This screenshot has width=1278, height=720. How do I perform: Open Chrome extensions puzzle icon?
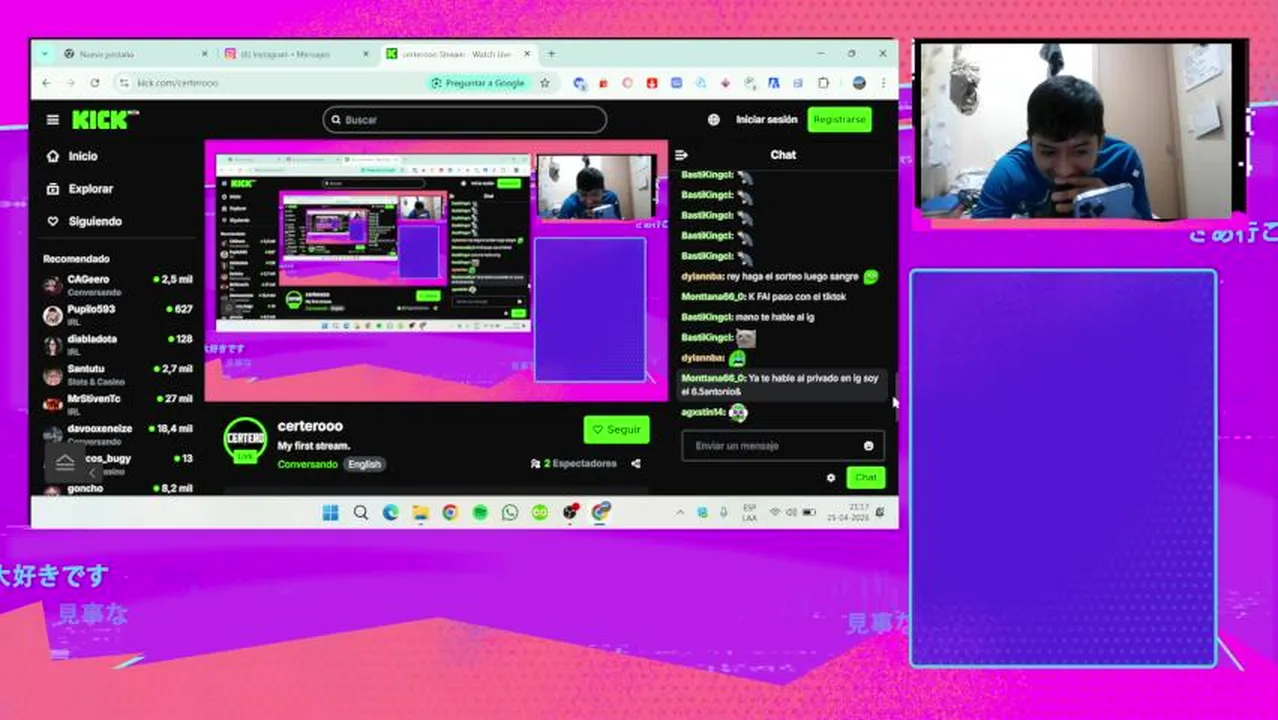click(824, 83)
